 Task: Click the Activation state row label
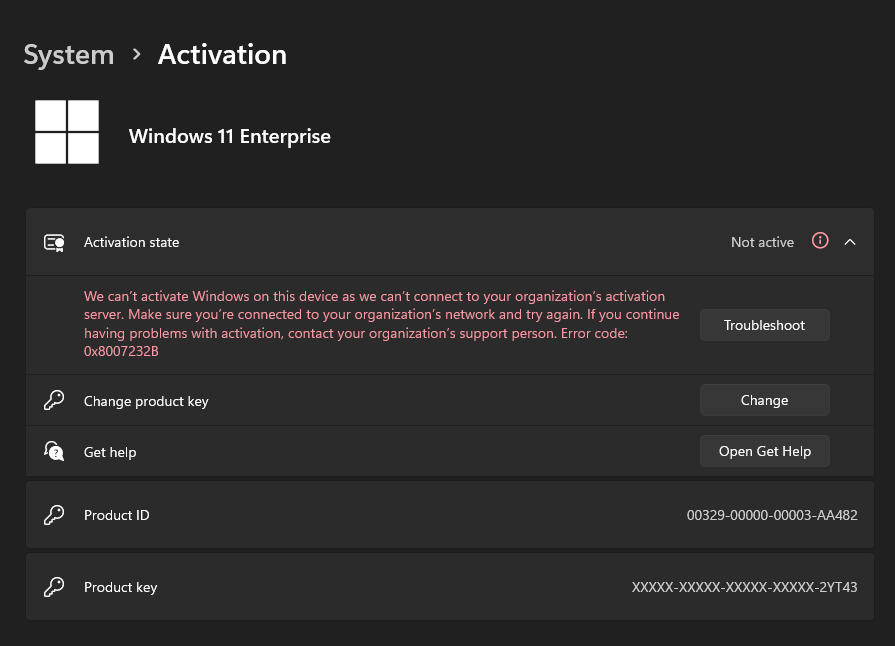click(x=132, y=242)
